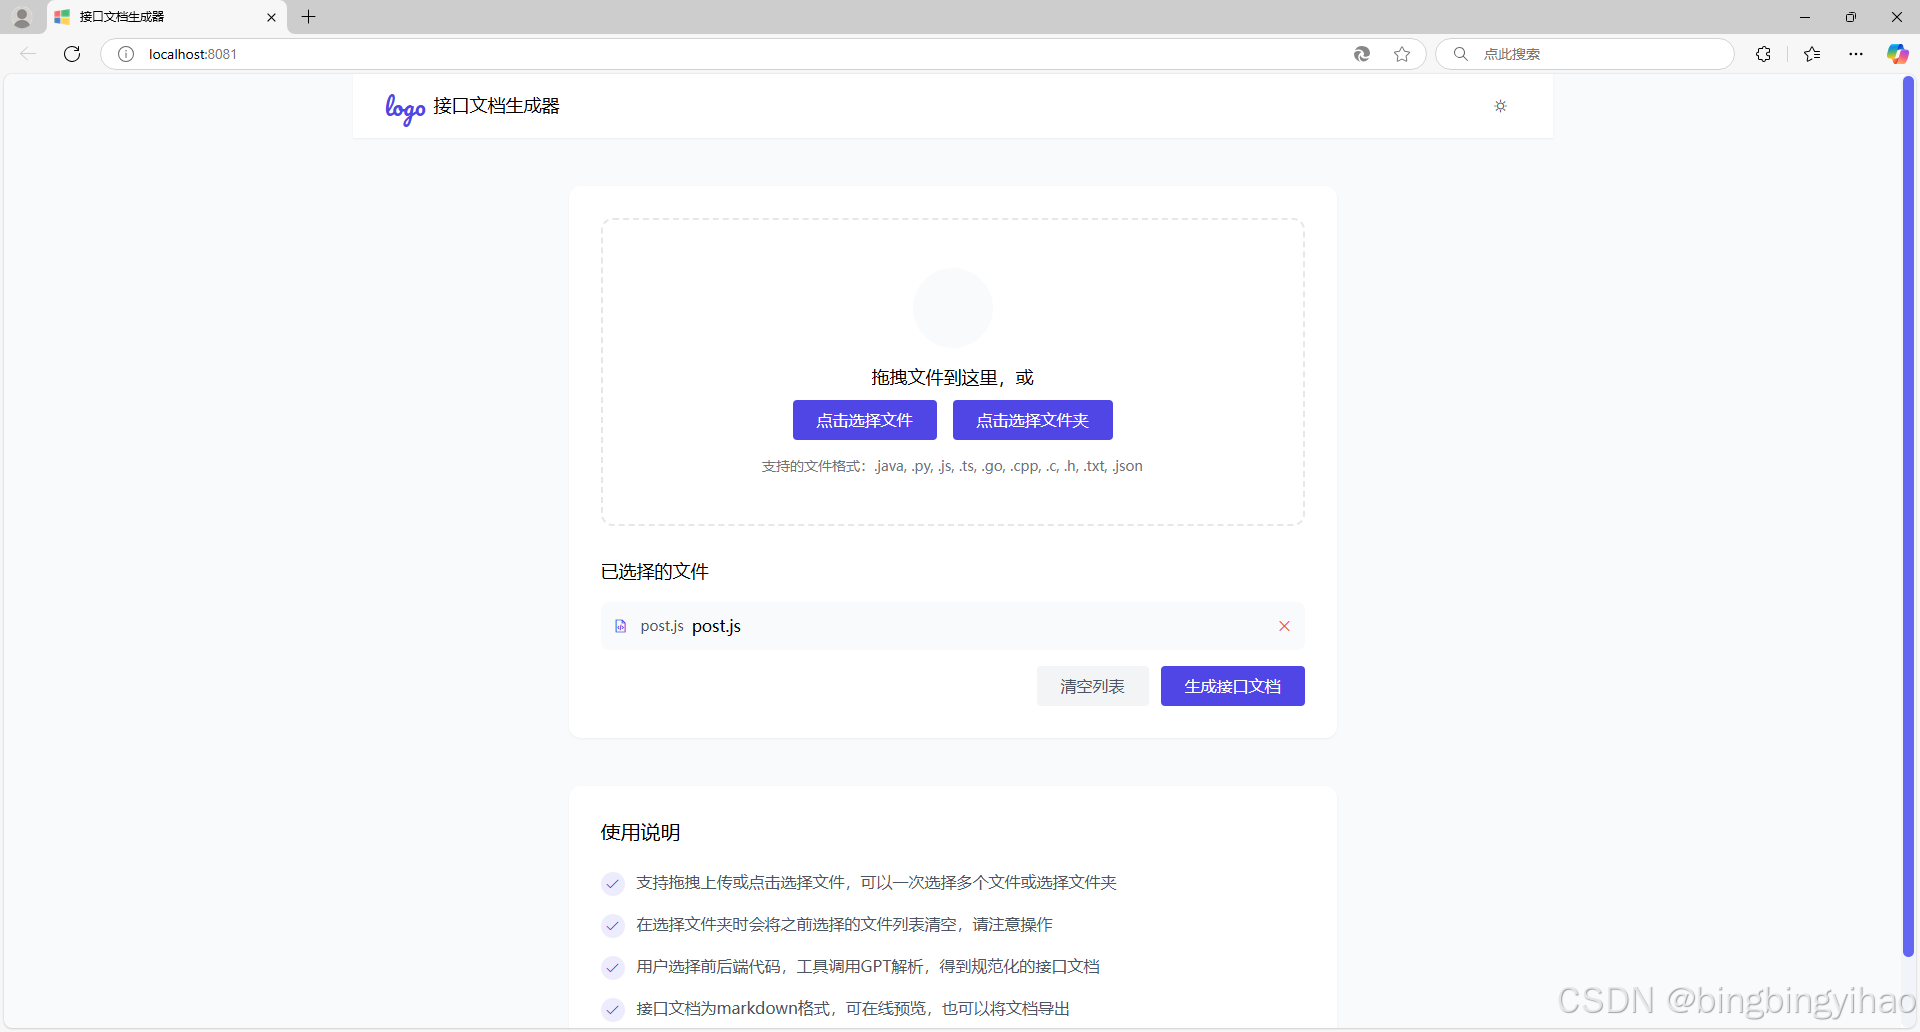The height and width of the screenshot is (1032, 1920).
Task: Select the 接口文档生成器 browser tab
Action: tap(167, 17)
